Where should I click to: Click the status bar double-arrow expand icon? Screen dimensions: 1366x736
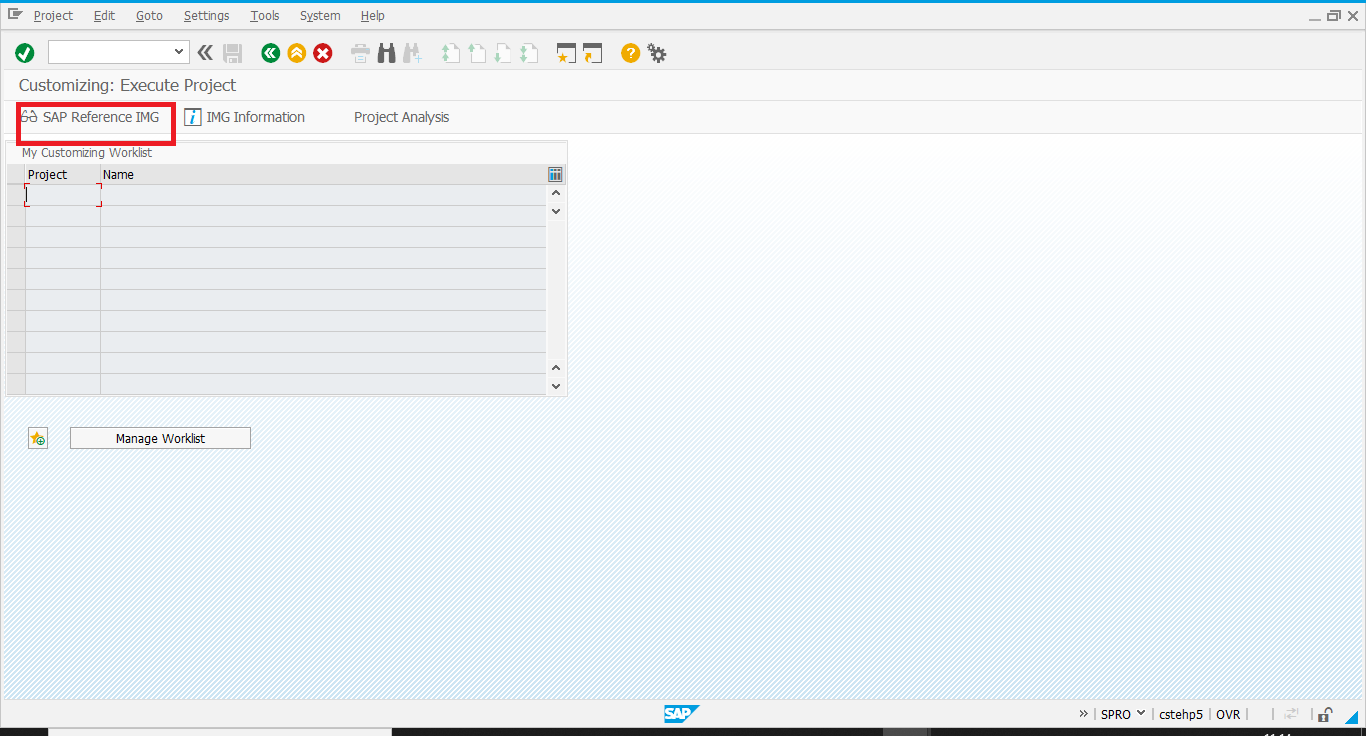(x=1084, y=714)
